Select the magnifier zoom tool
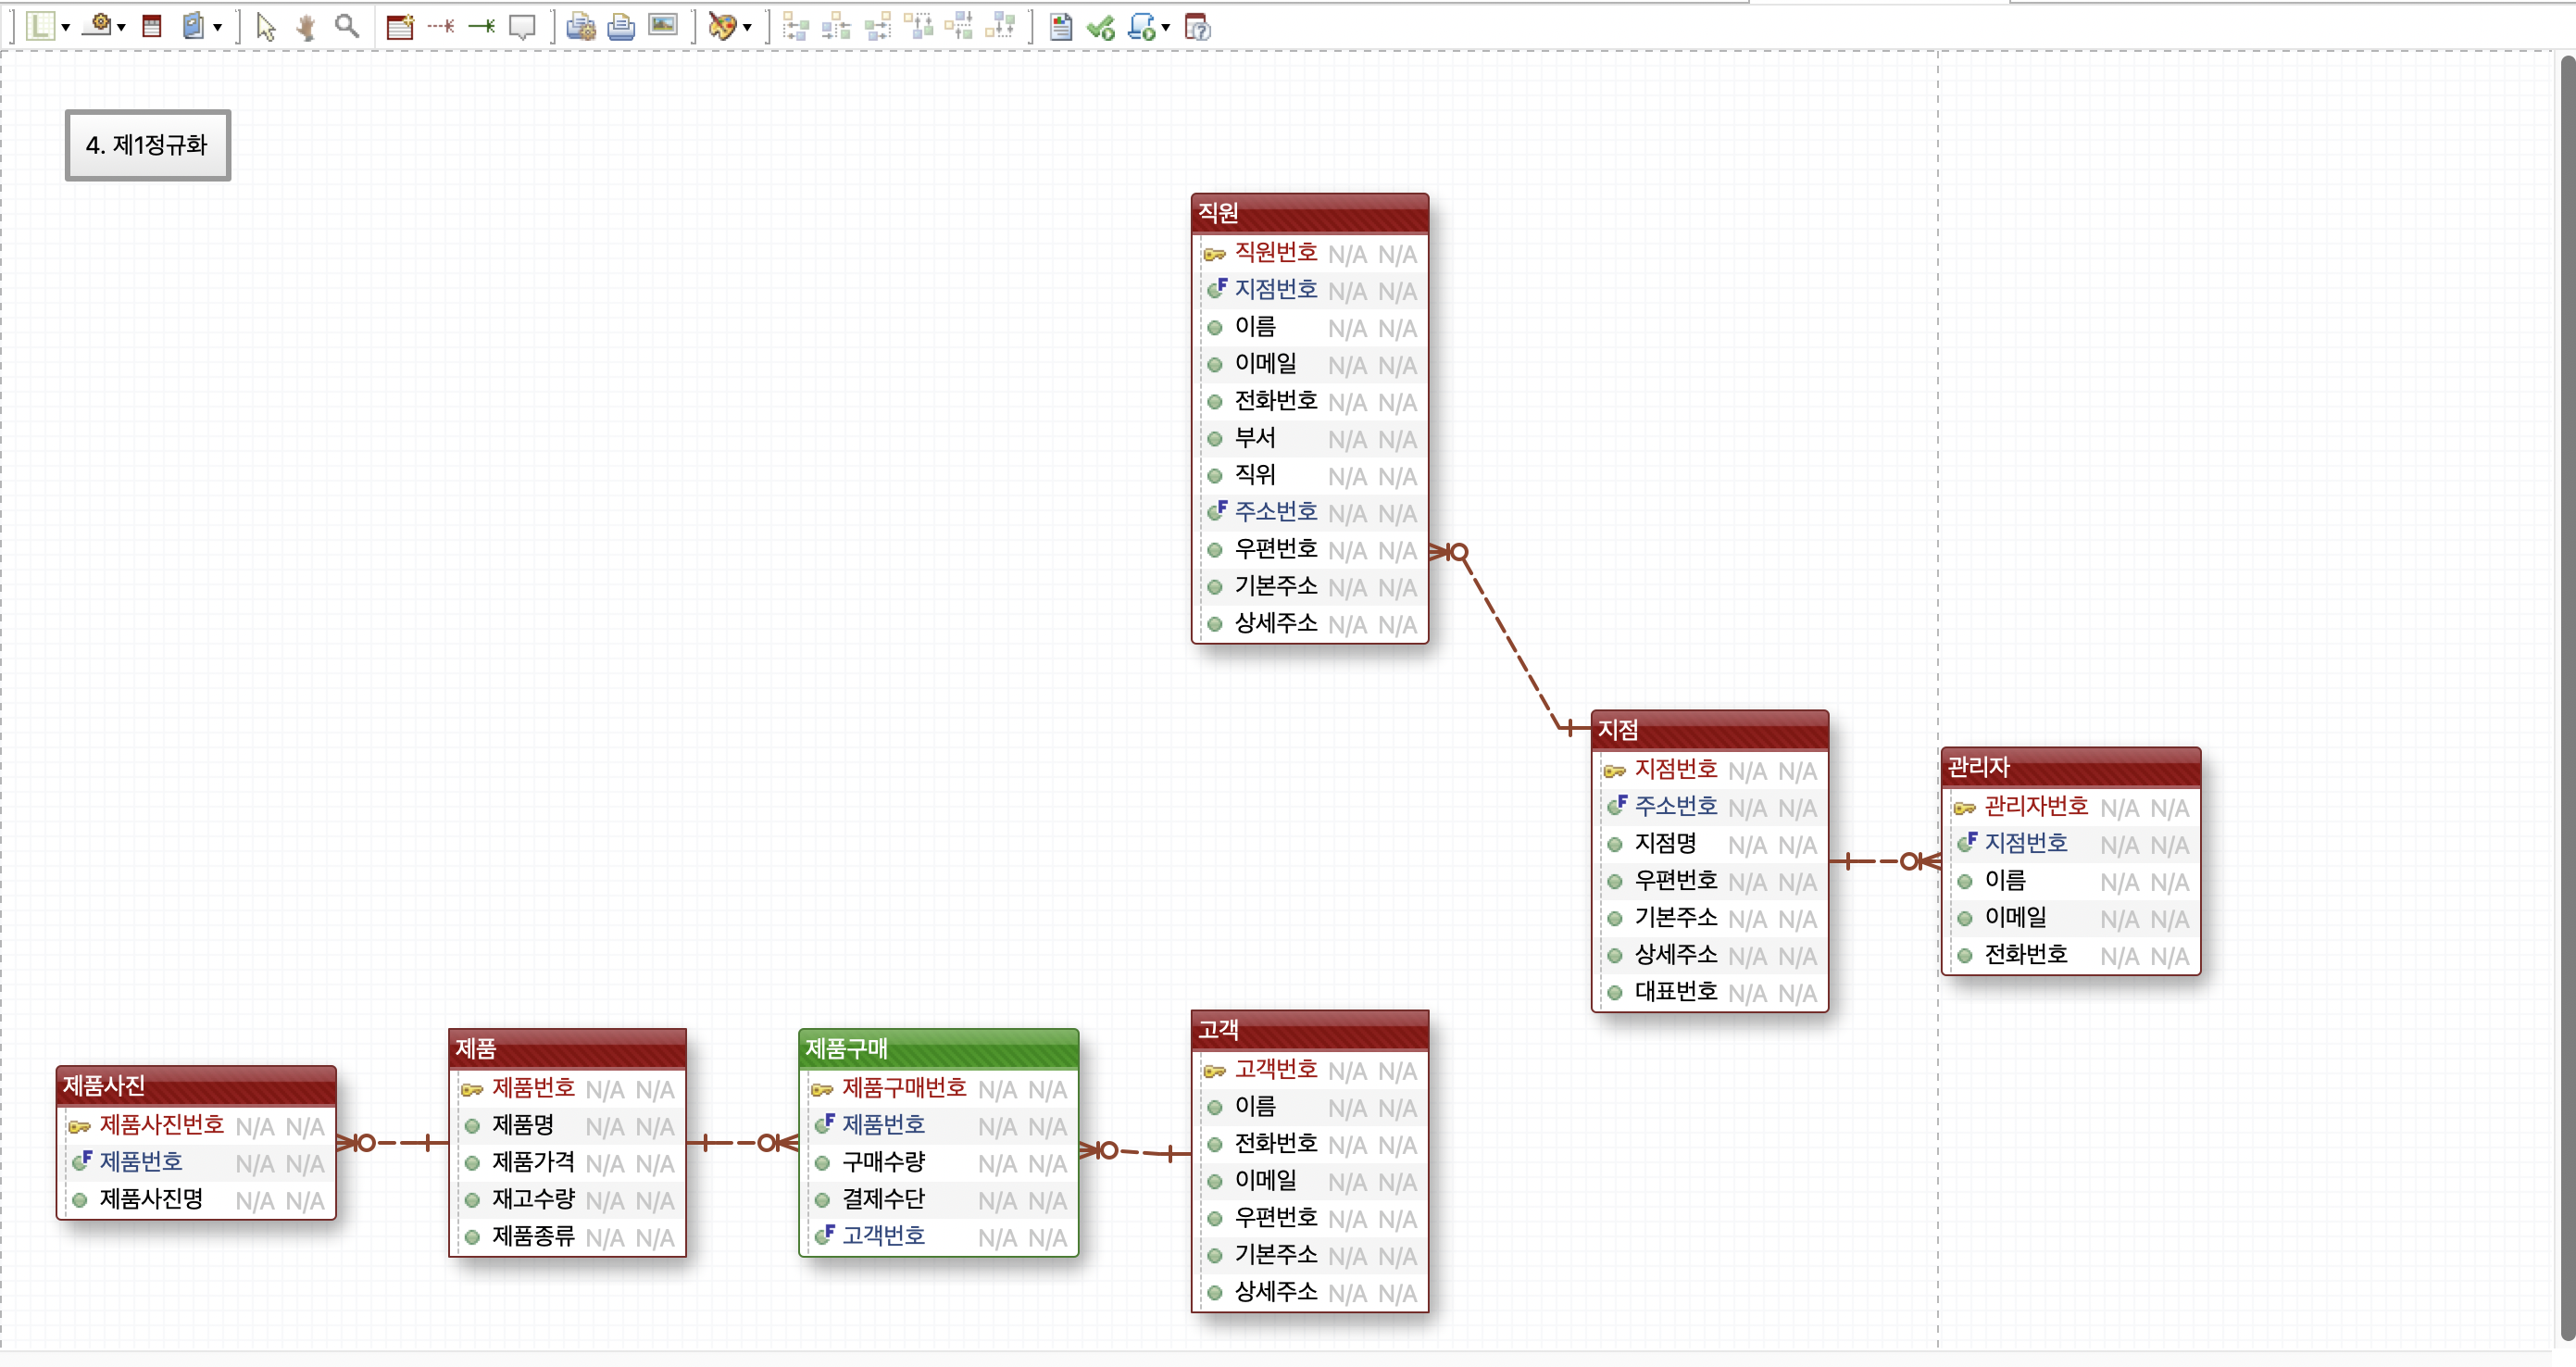 tap(346, 26)
